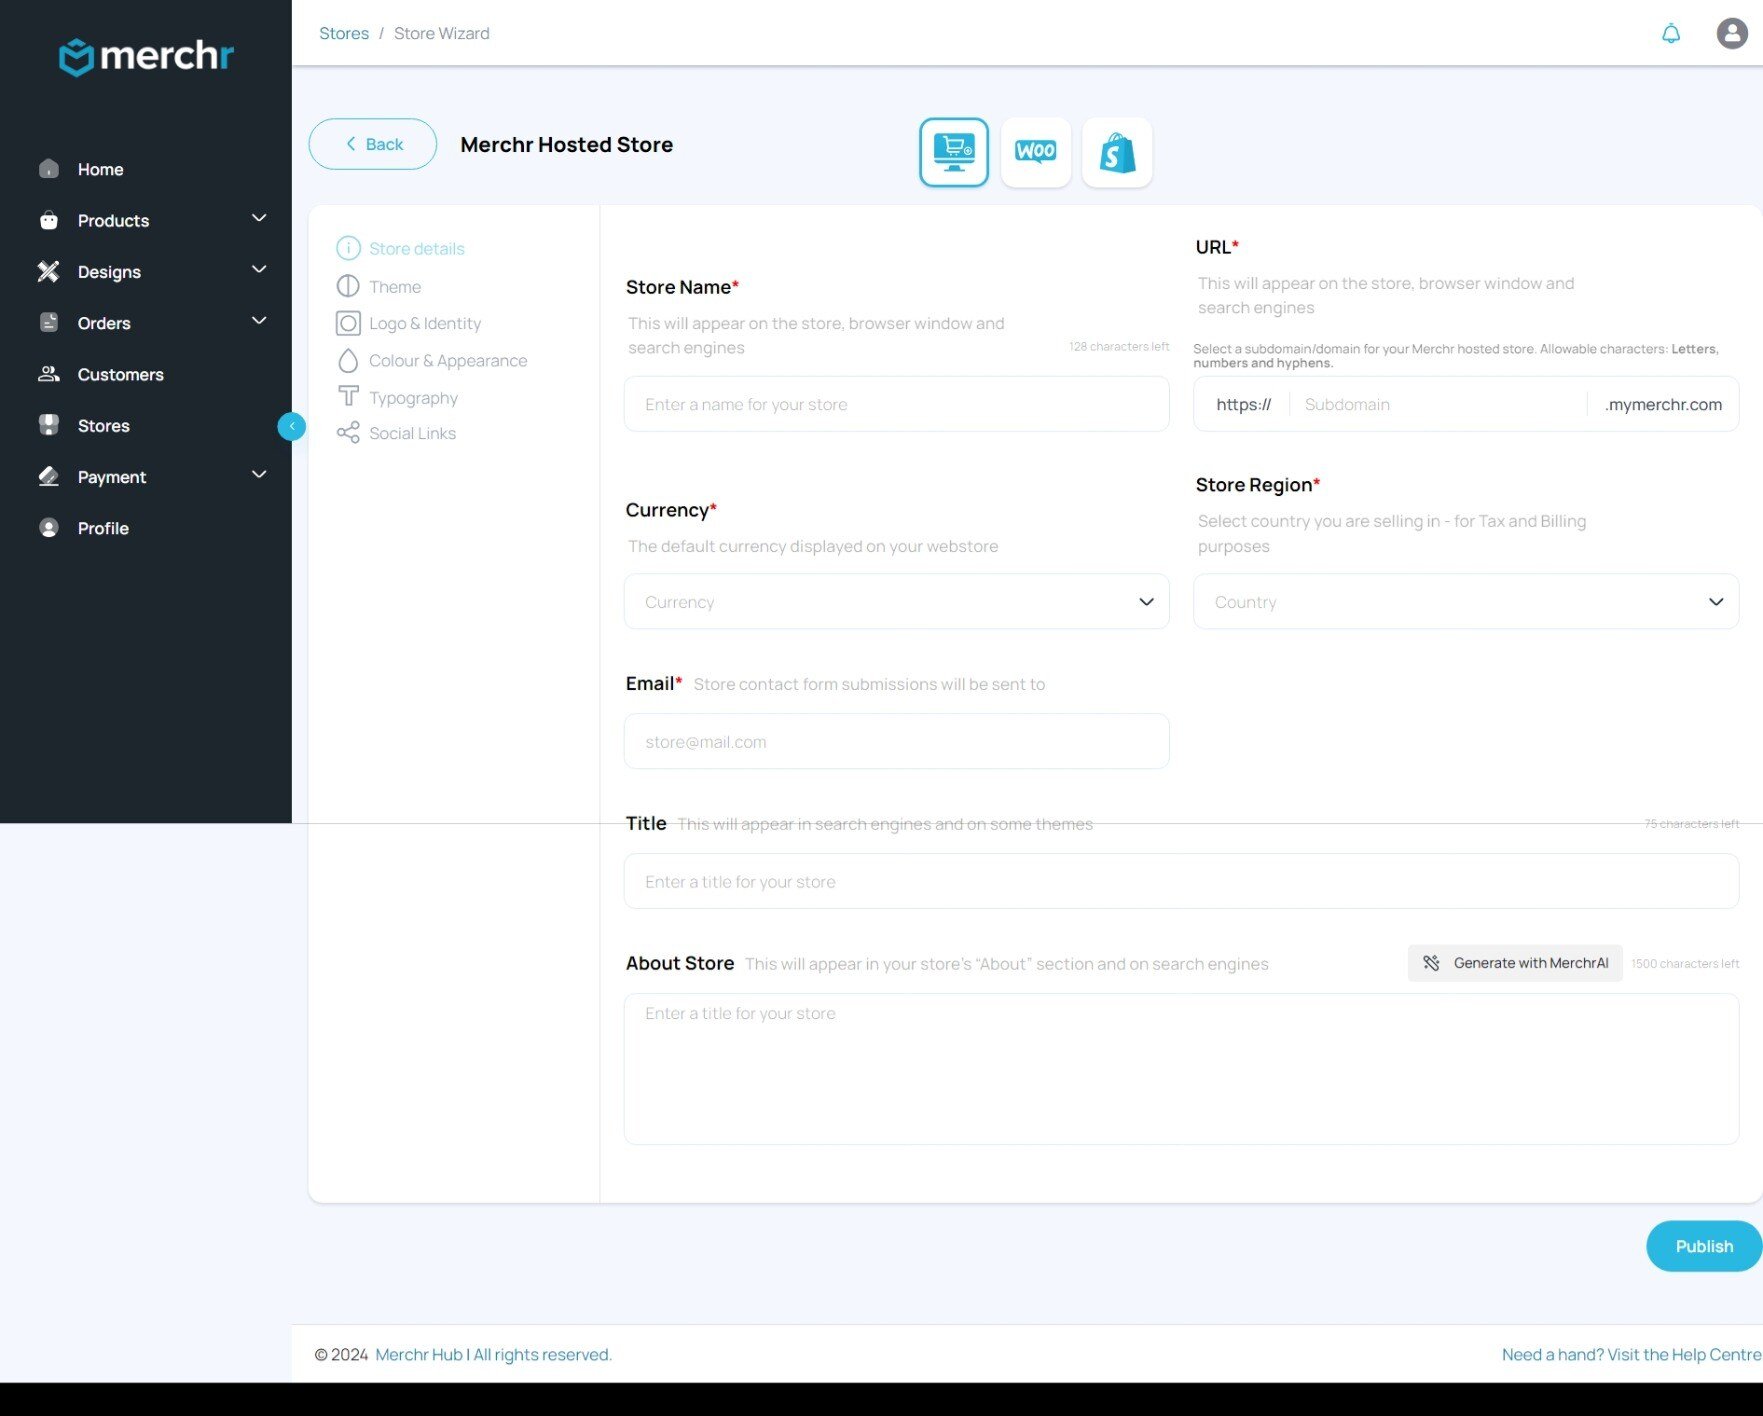This screenshot has width=1763, height=1416.
Task: Collapse the sidebar with the round arrow
Action: pos(291,427)
